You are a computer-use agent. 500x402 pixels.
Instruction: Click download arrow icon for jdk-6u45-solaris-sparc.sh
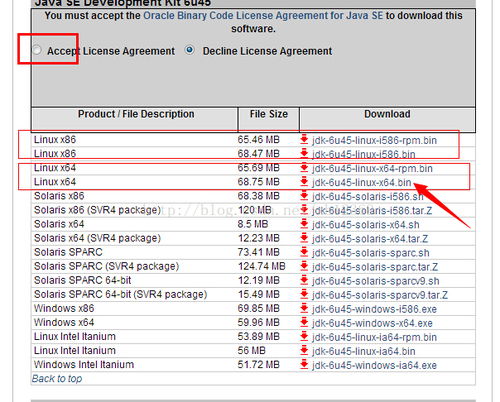[x=304, y=252]
